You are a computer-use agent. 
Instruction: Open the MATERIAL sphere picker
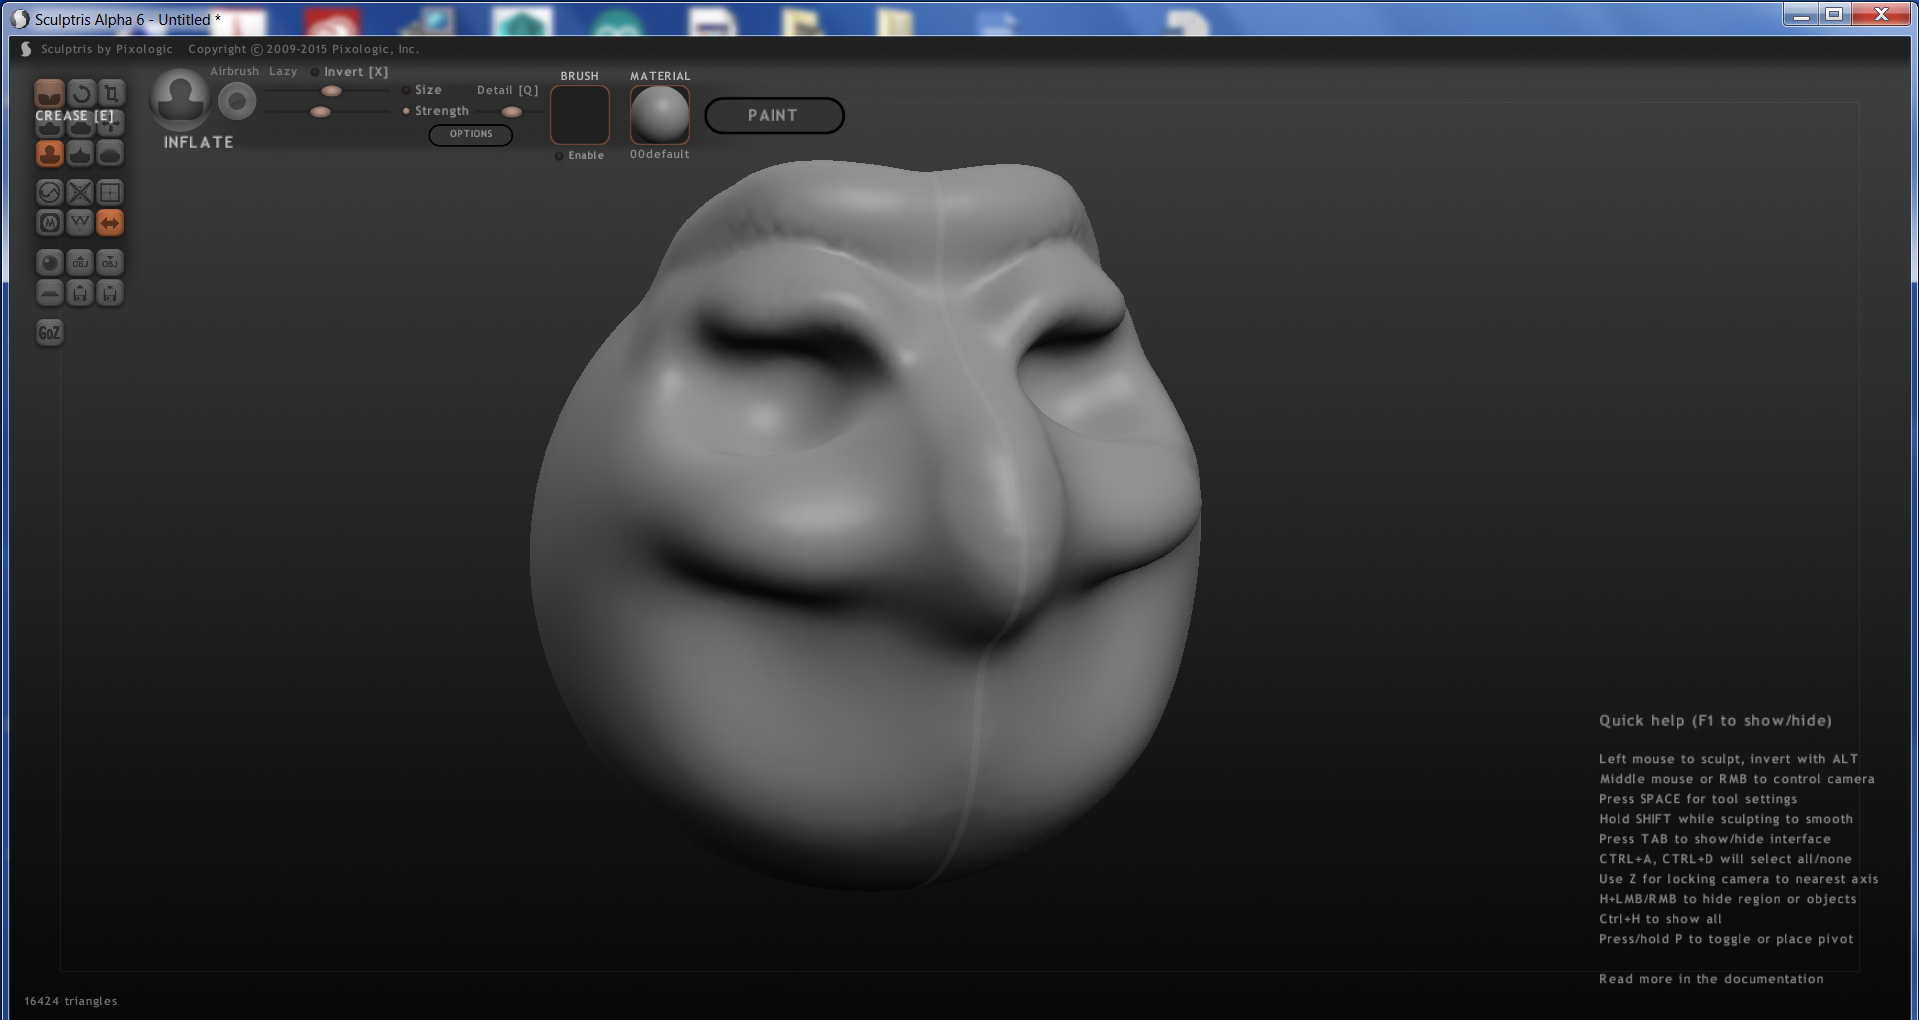[660, 115]
